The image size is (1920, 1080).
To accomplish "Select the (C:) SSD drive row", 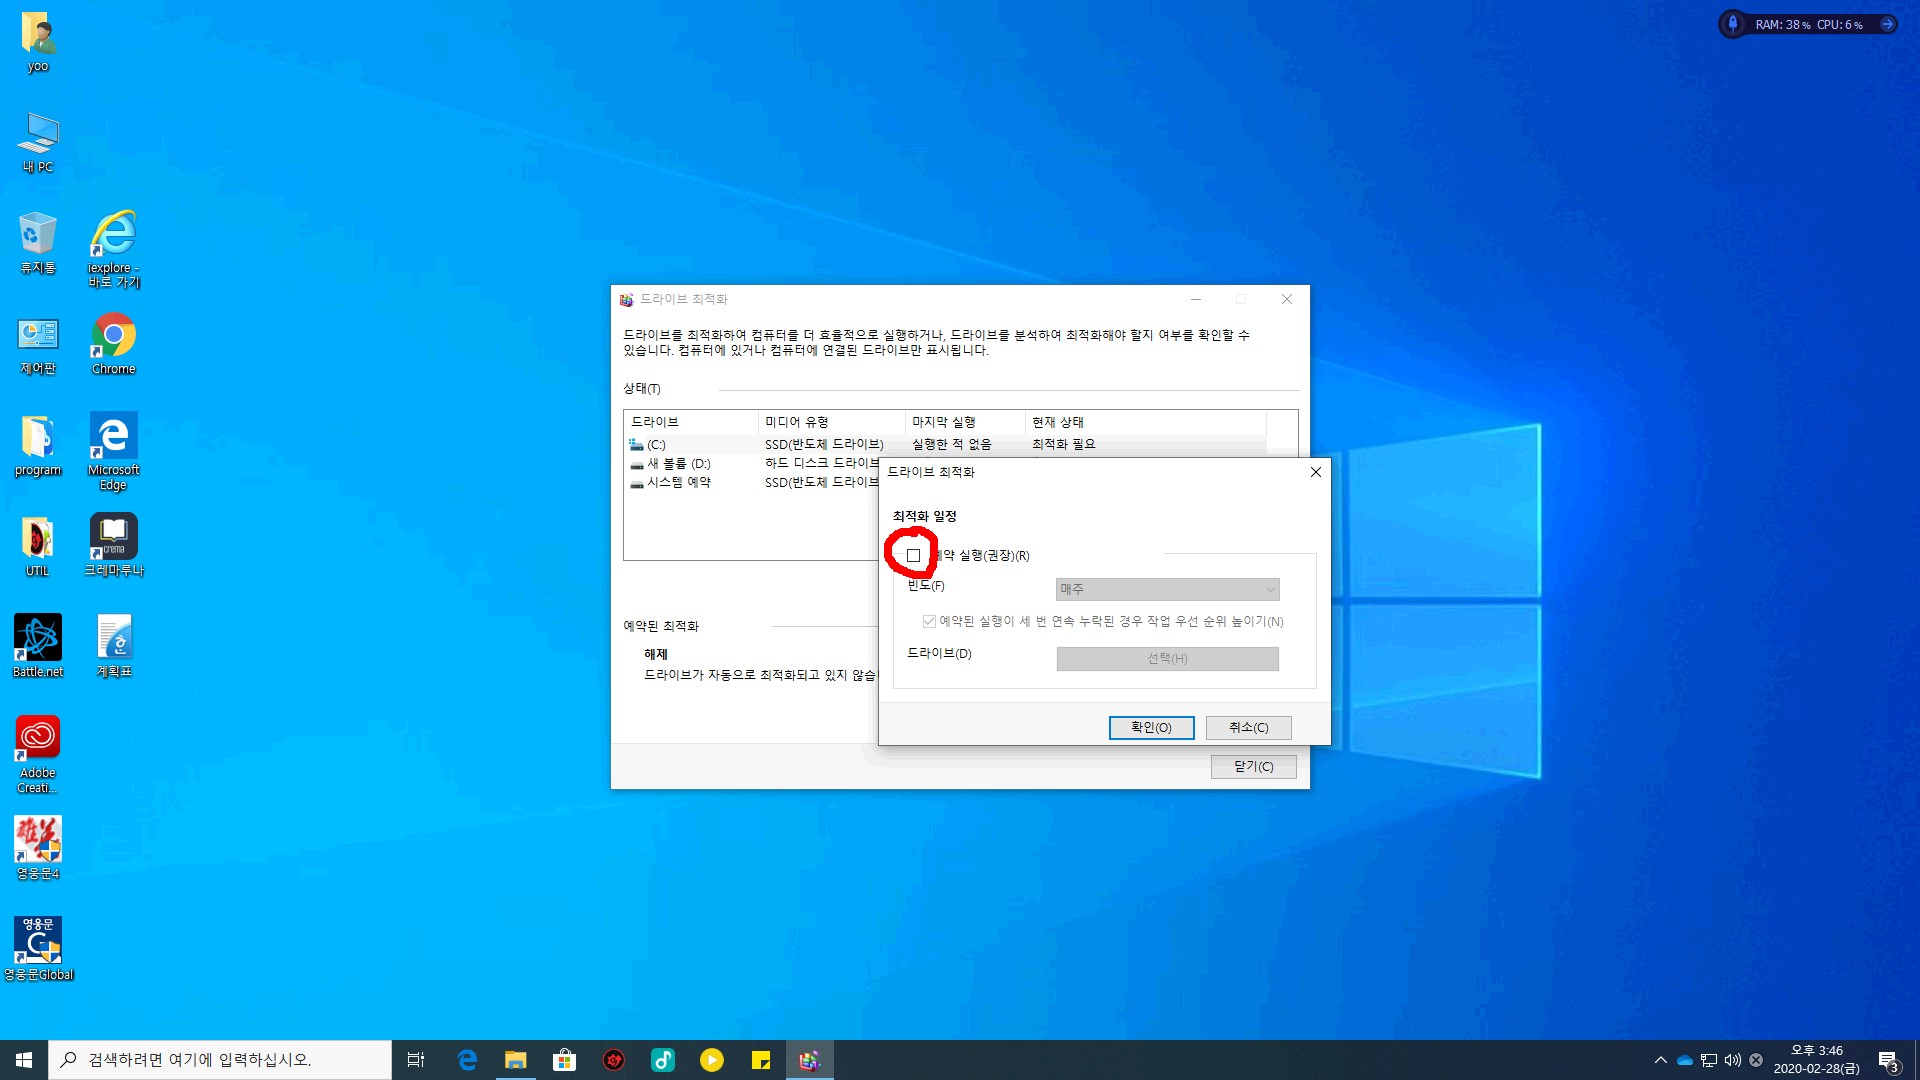I will [x=656, y=444].
